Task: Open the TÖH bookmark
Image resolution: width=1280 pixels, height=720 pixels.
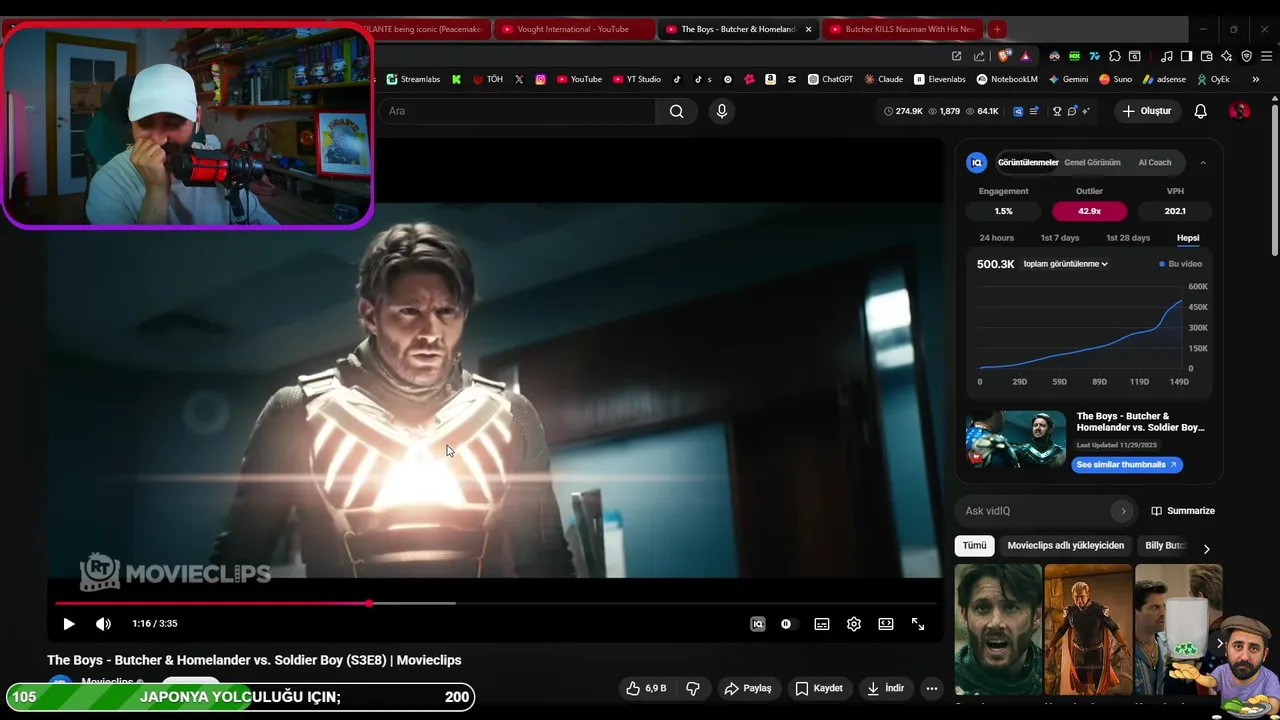Action: click(488, 79)
